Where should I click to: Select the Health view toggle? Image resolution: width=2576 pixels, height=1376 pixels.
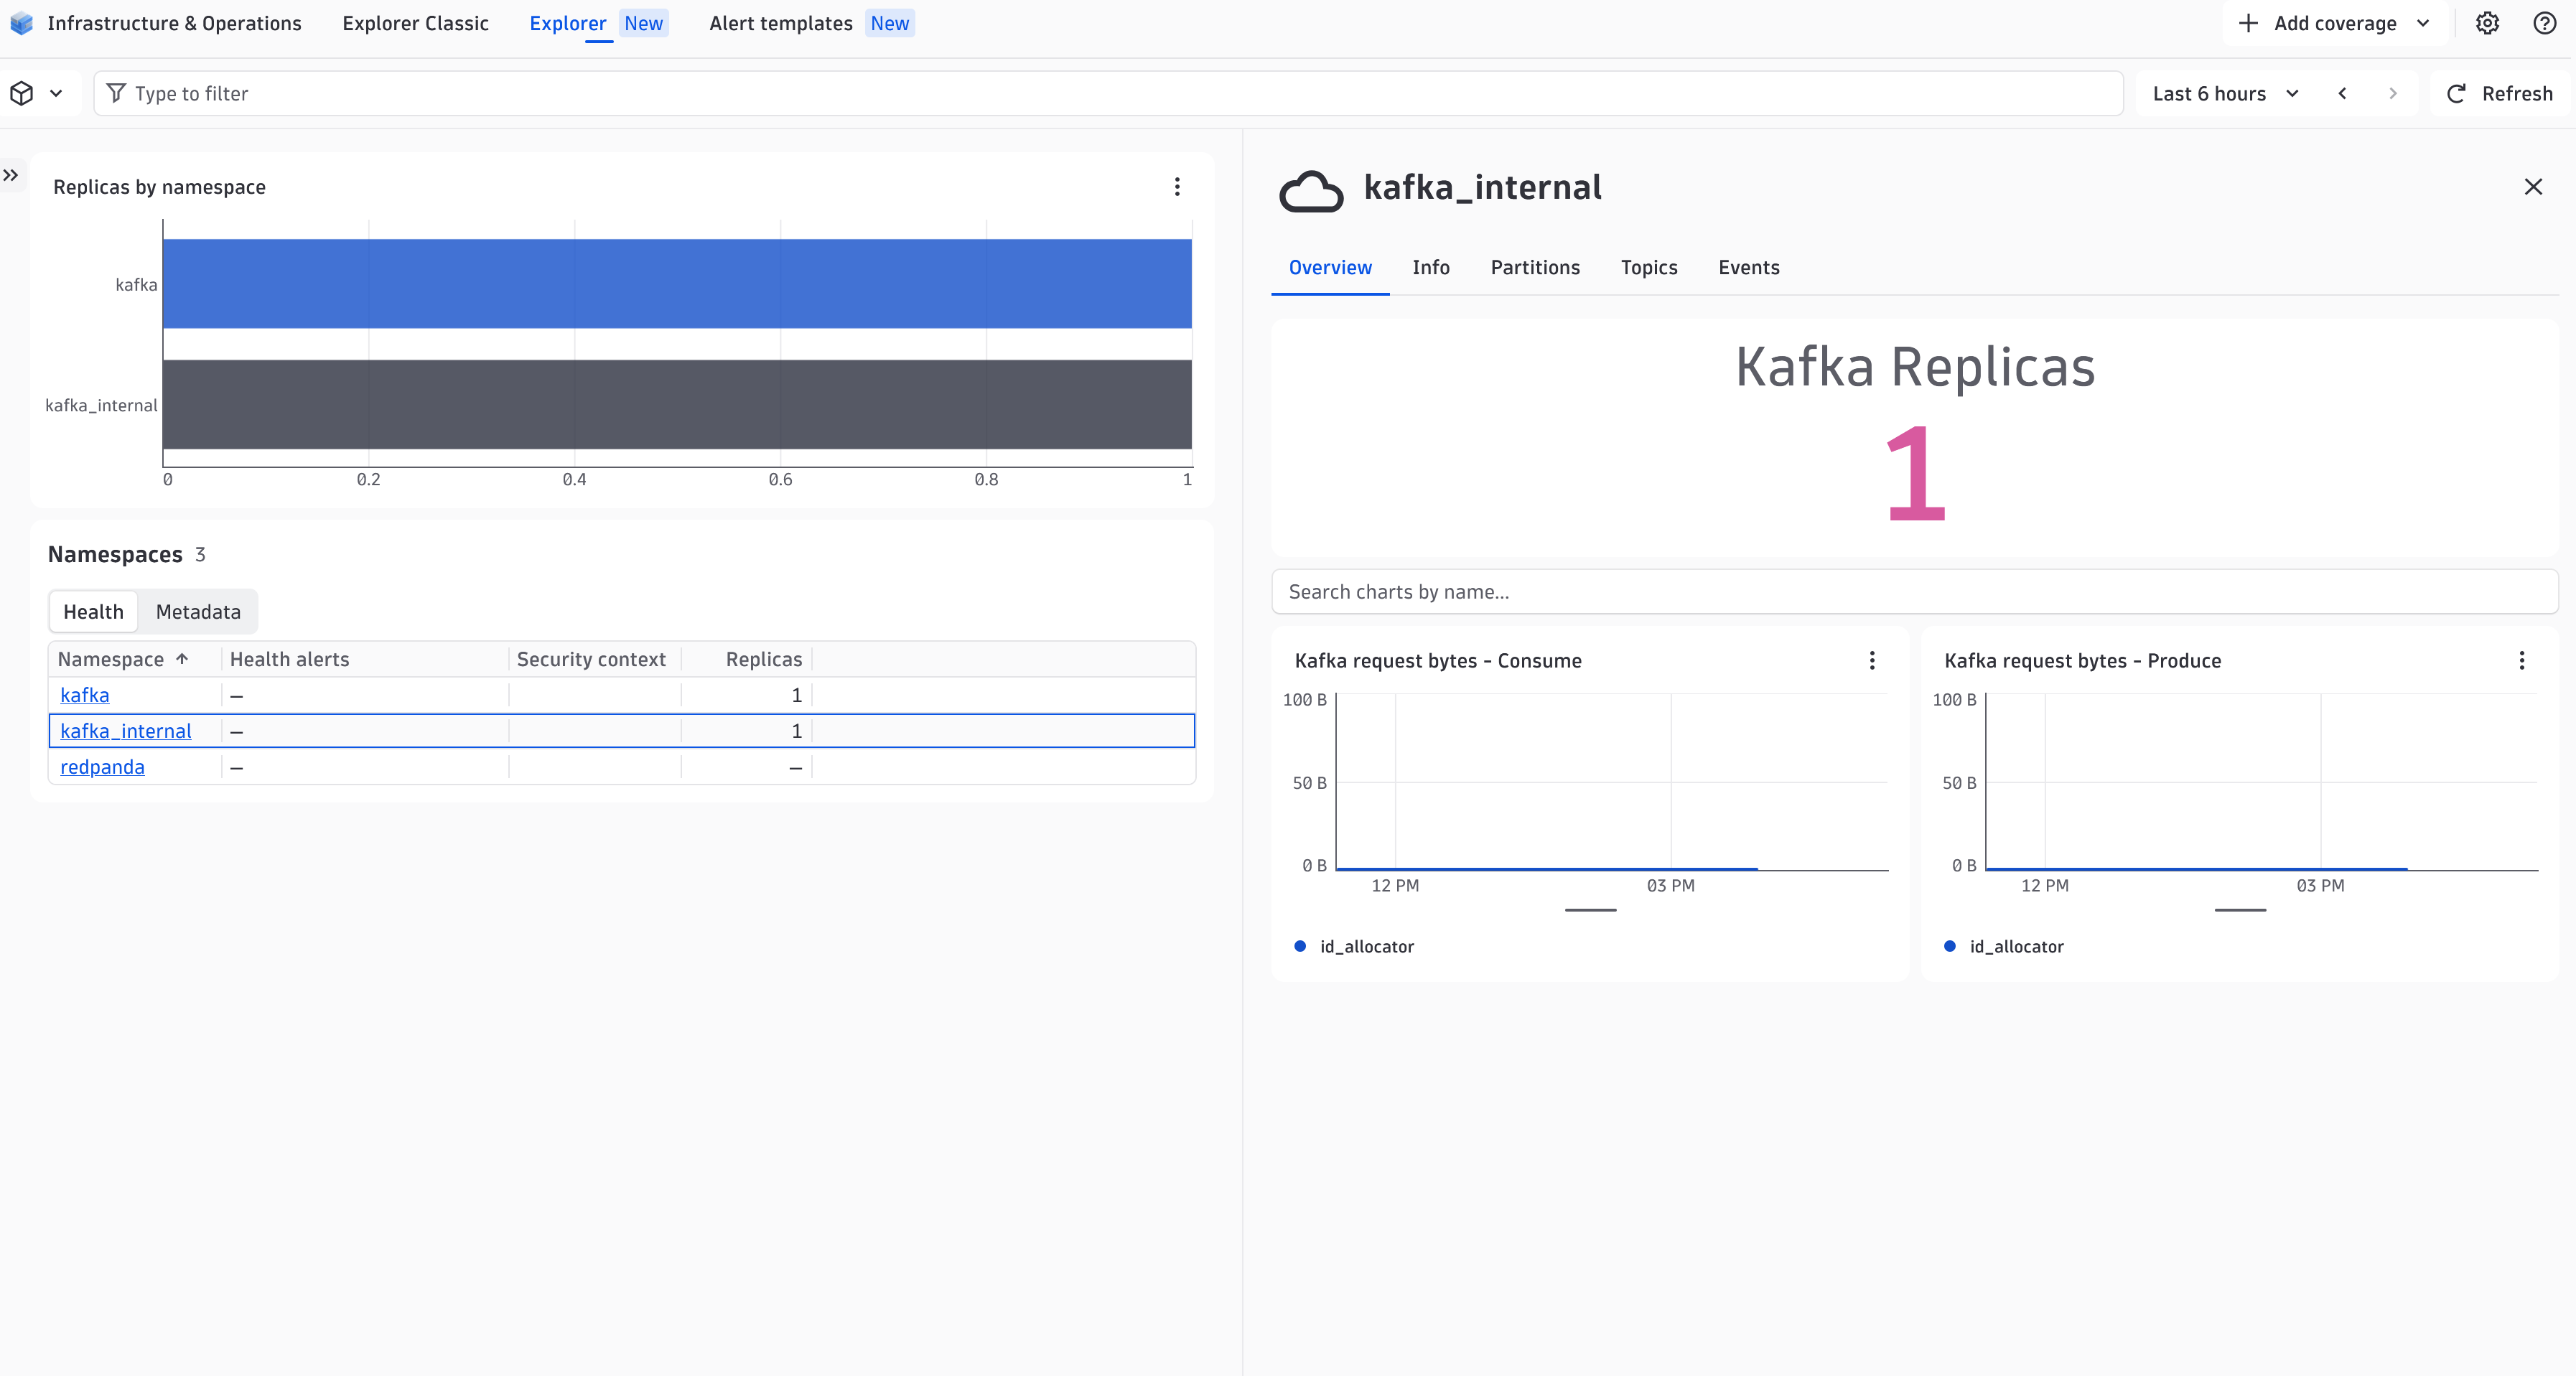point(93,612)
